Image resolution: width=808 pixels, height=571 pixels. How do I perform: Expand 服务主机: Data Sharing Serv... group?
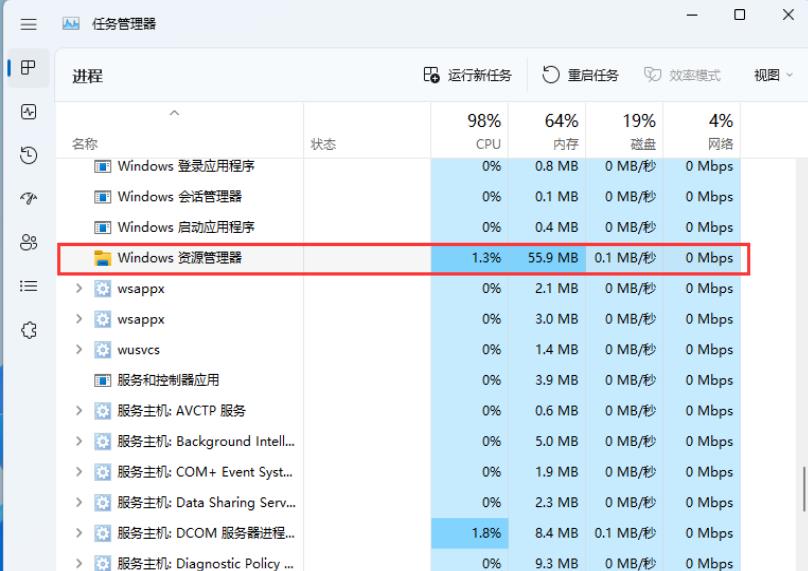coord(79,502)
